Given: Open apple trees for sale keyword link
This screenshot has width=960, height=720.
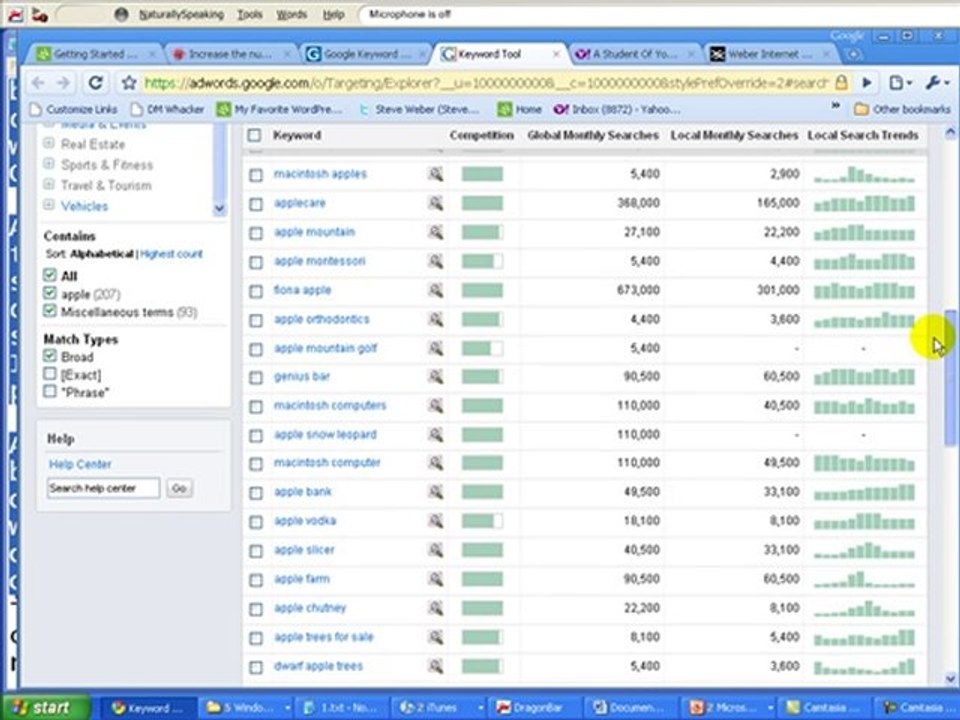Looking at the screenshot, I should coord(323,637).
